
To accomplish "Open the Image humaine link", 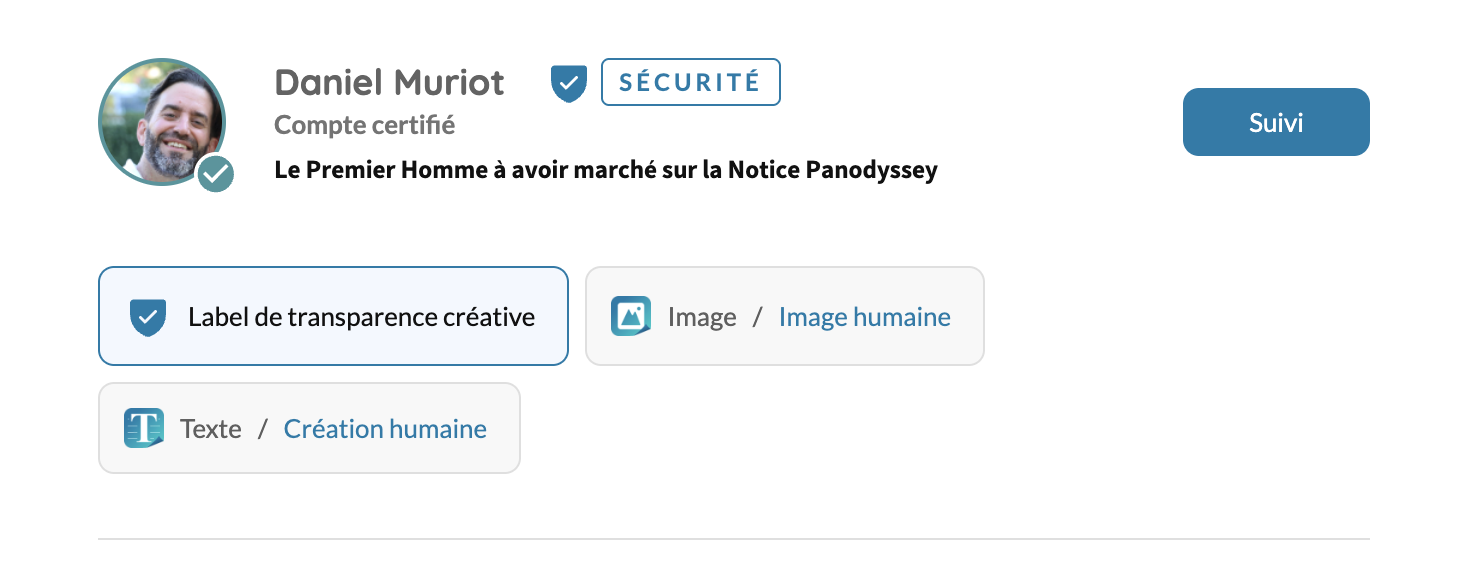I will 864,317.
